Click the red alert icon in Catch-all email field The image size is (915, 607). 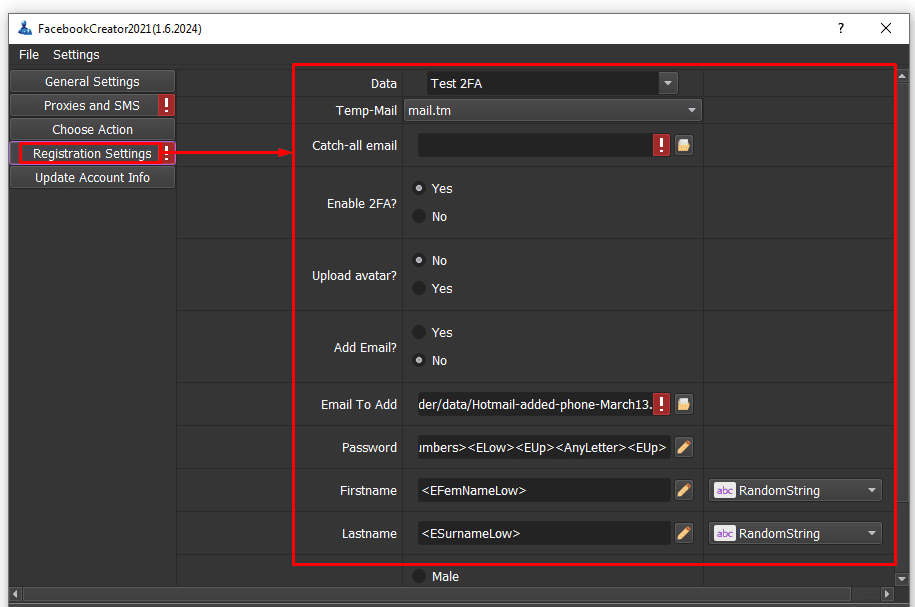(x=661, y=145)
